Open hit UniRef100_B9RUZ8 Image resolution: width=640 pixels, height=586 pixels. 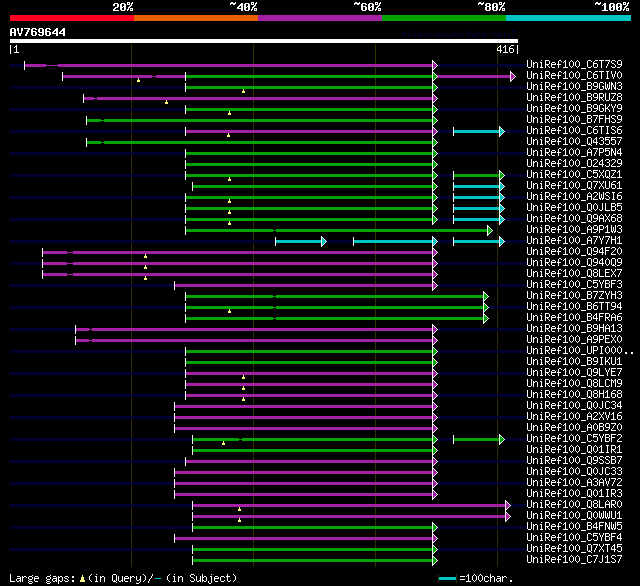pyautogui.click(x=574, y=97)
